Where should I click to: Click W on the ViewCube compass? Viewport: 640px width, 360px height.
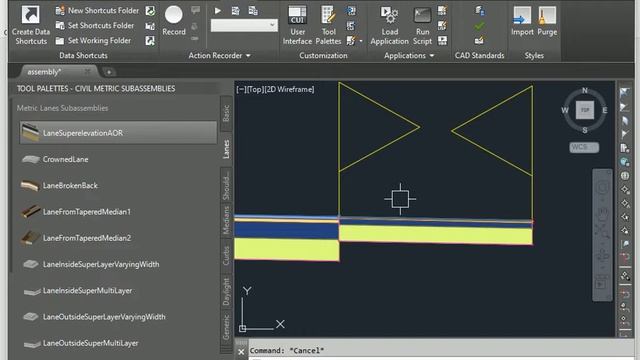click(x=565, y=110)
